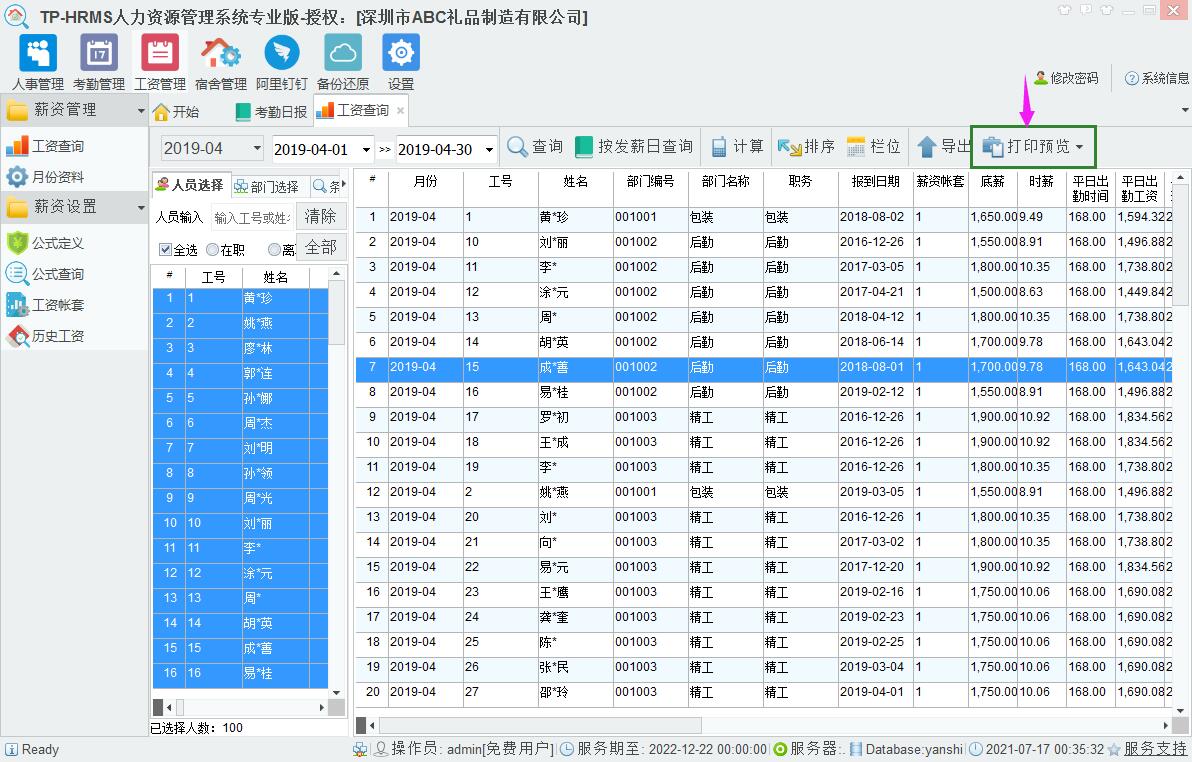1192x762 pixels.
Task: Click the 栏位 columns toolbar button
Action: tap(873, 147)
